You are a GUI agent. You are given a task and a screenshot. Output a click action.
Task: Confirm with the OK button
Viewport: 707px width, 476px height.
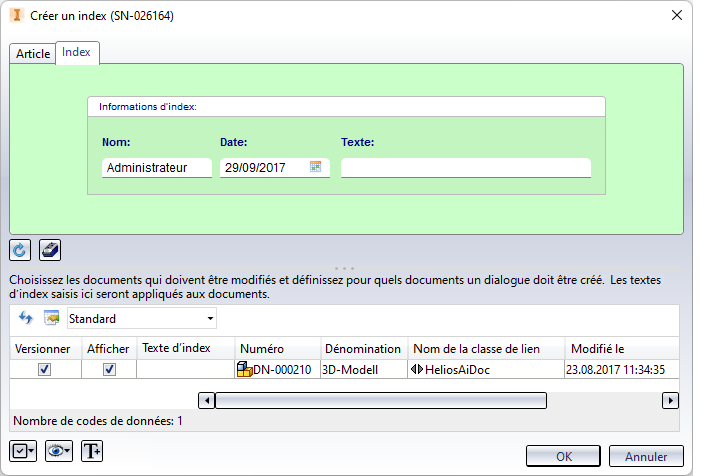(x=564, y=456)
